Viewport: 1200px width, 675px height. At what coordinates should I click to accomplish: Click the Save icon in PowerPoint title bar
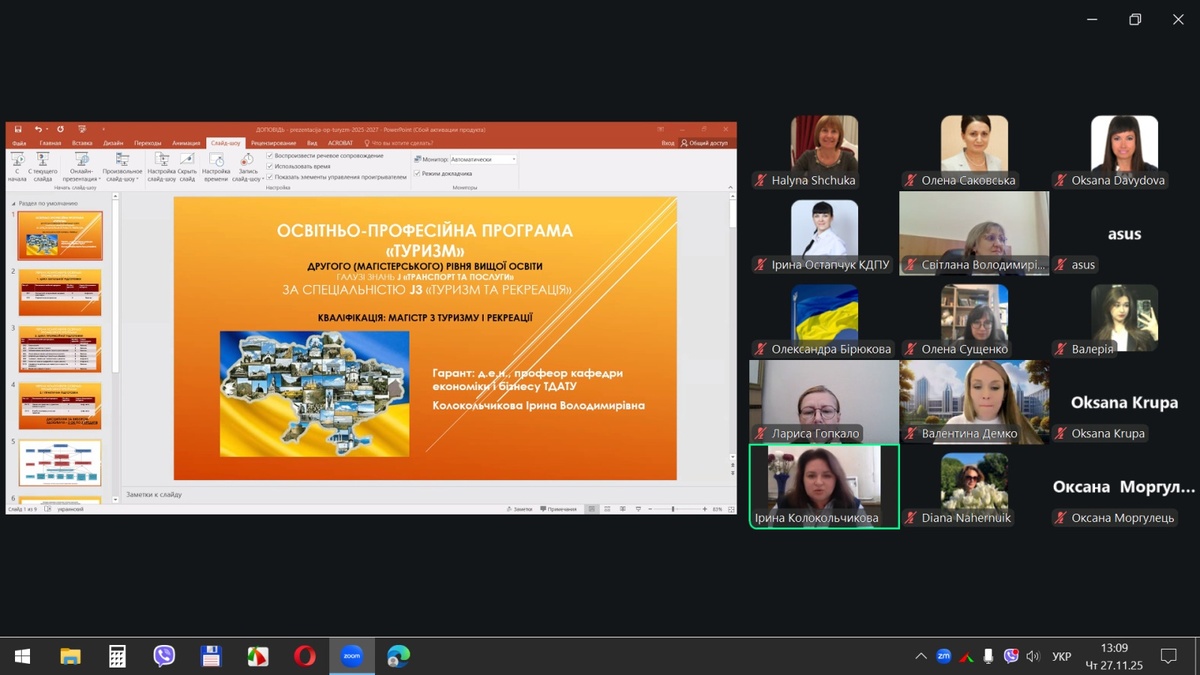coord(18,130)
